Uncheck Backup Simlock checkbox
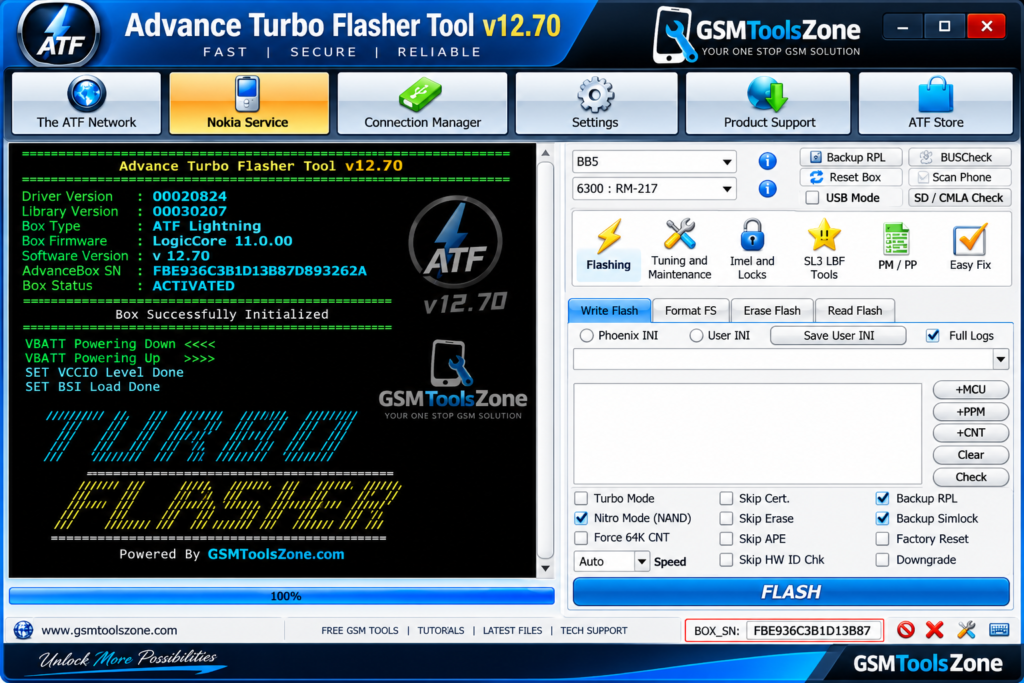Screen dimensions: 1024x683 pos(882,518)
